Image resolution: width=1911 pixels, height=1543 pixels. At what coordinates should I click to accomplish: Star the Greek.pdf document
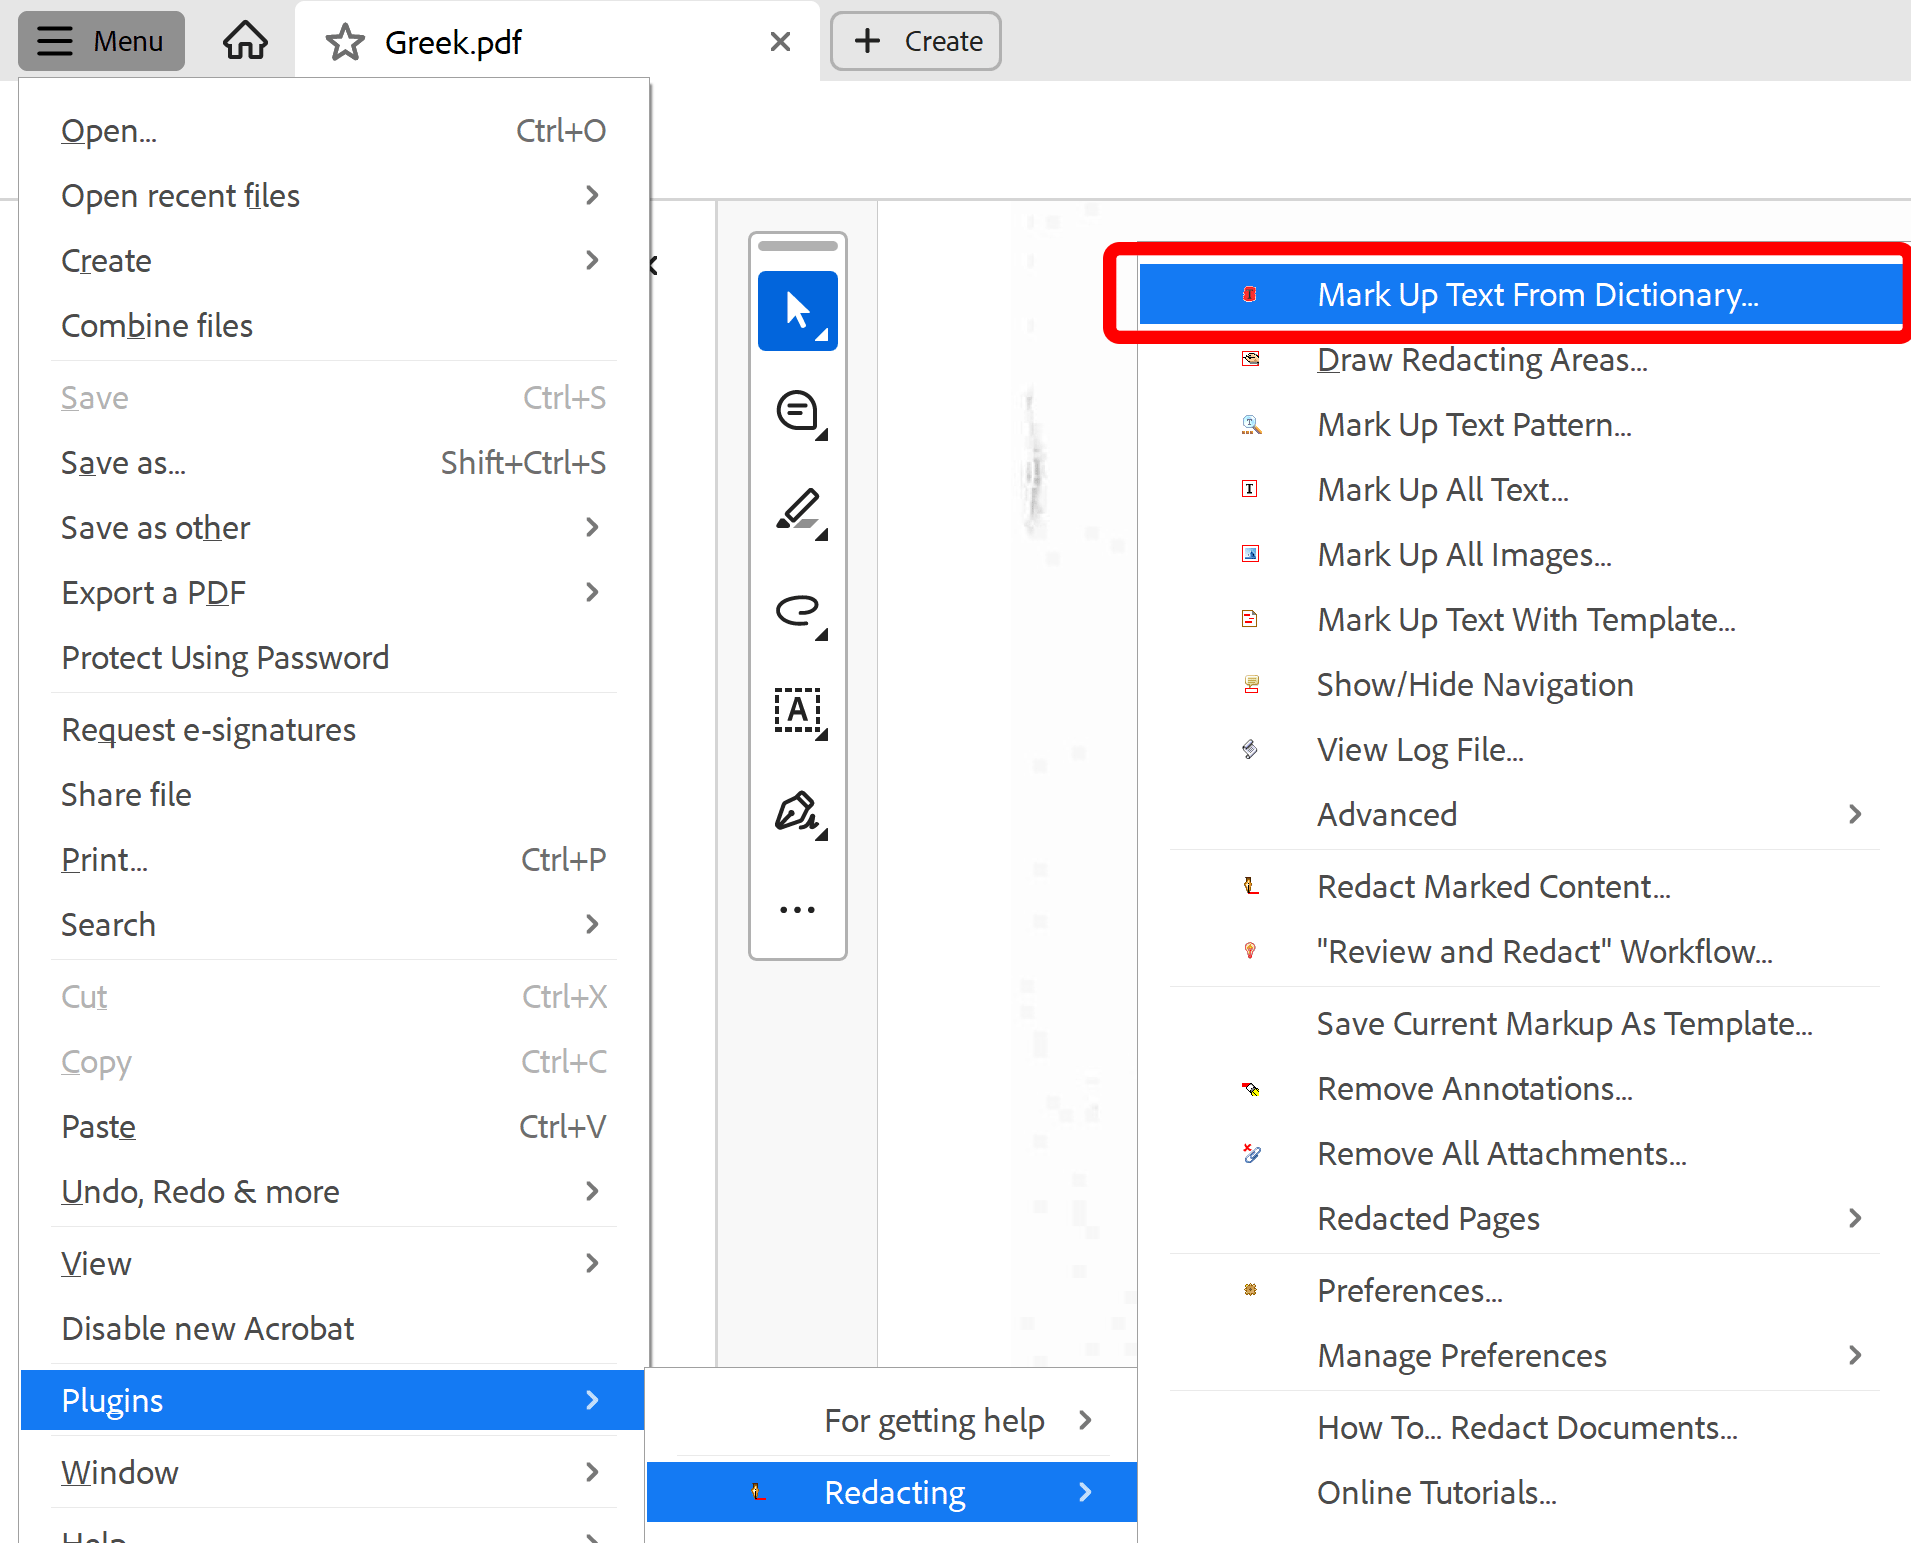[x=345, y=42]
